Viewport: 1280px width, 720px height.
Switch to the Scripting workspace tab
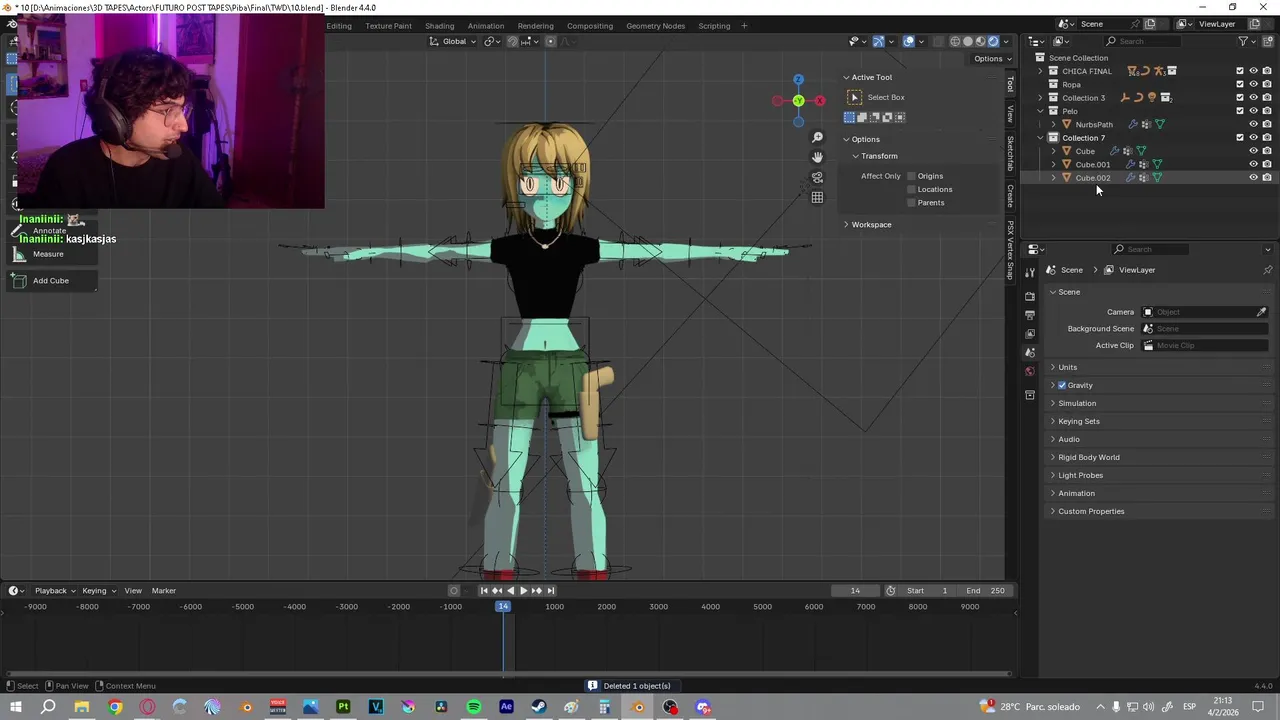point(714,26)
